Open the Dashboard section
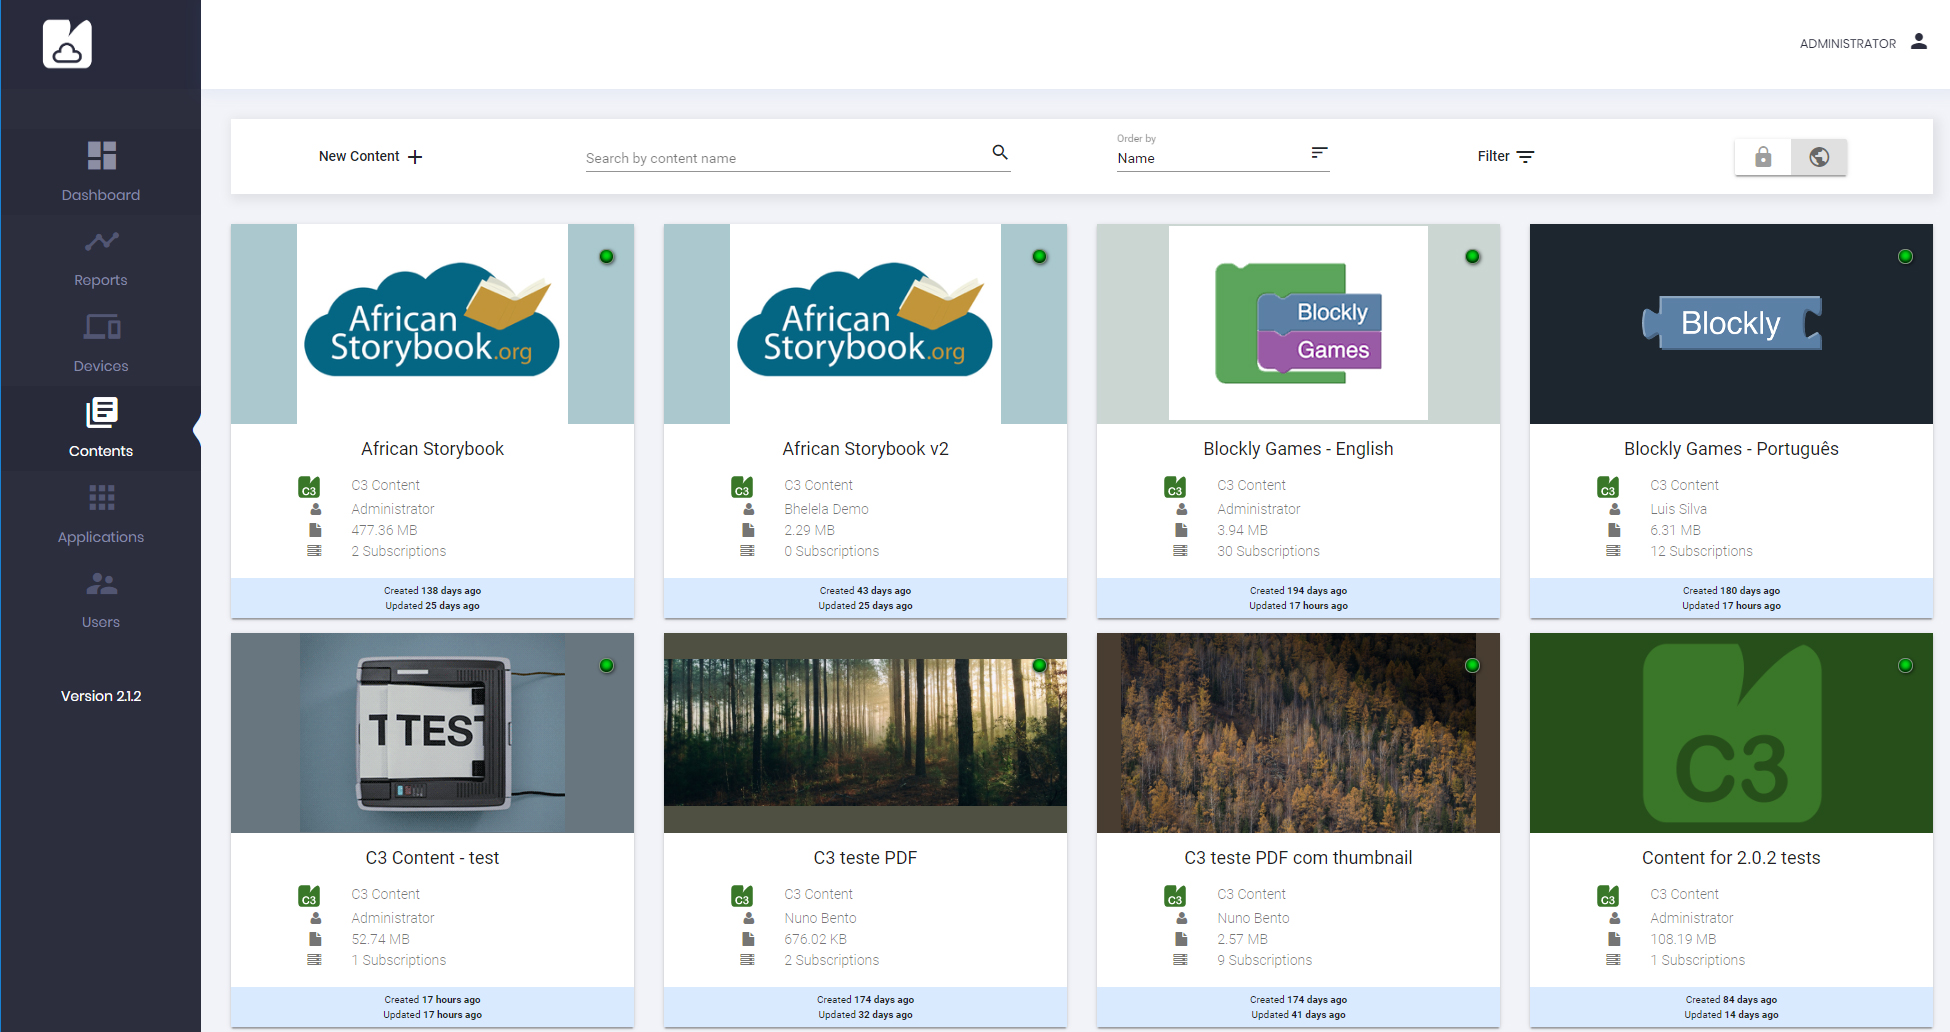Screen dimensions: 1950x1032 tap(101, 172)
